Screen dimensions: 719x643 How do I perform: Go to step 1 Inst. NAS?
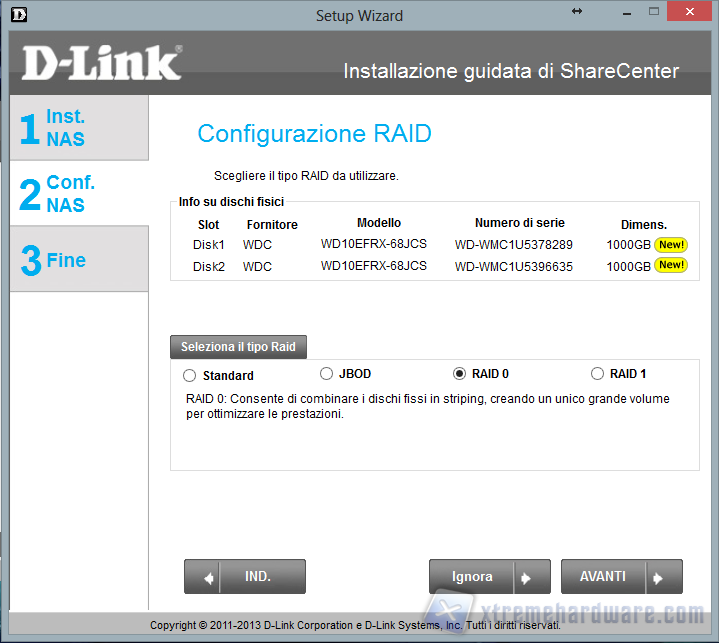click(x=78, y=128)
